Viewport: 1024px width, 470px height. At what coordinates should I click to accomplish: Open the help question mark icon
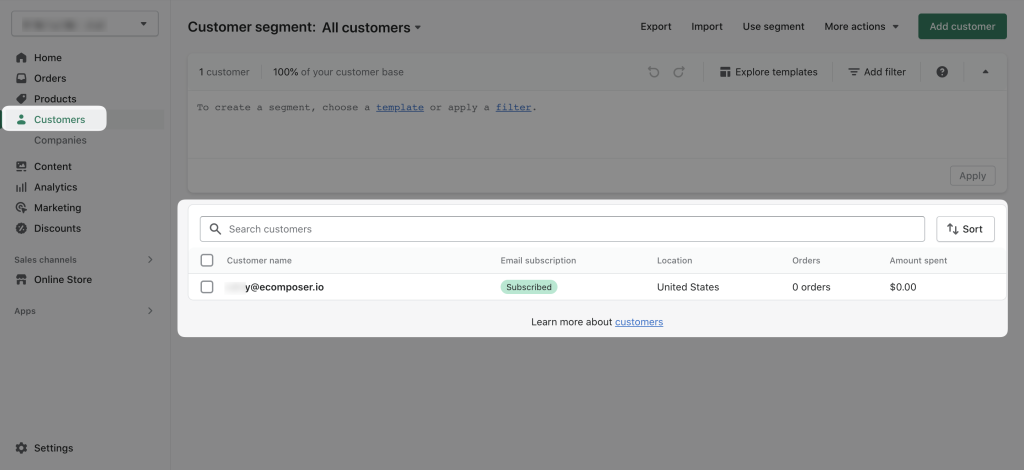pos(942,72)
